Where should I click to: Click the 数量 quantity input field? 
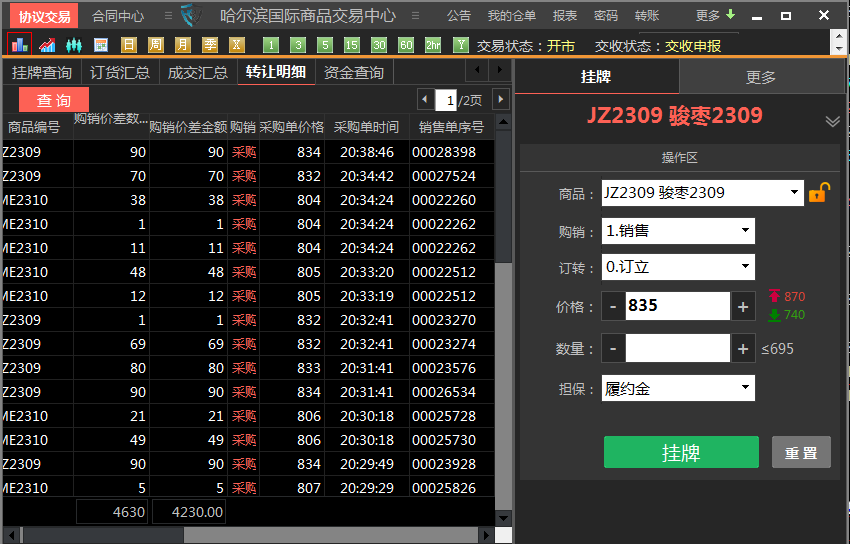click(x=677, y=348)
